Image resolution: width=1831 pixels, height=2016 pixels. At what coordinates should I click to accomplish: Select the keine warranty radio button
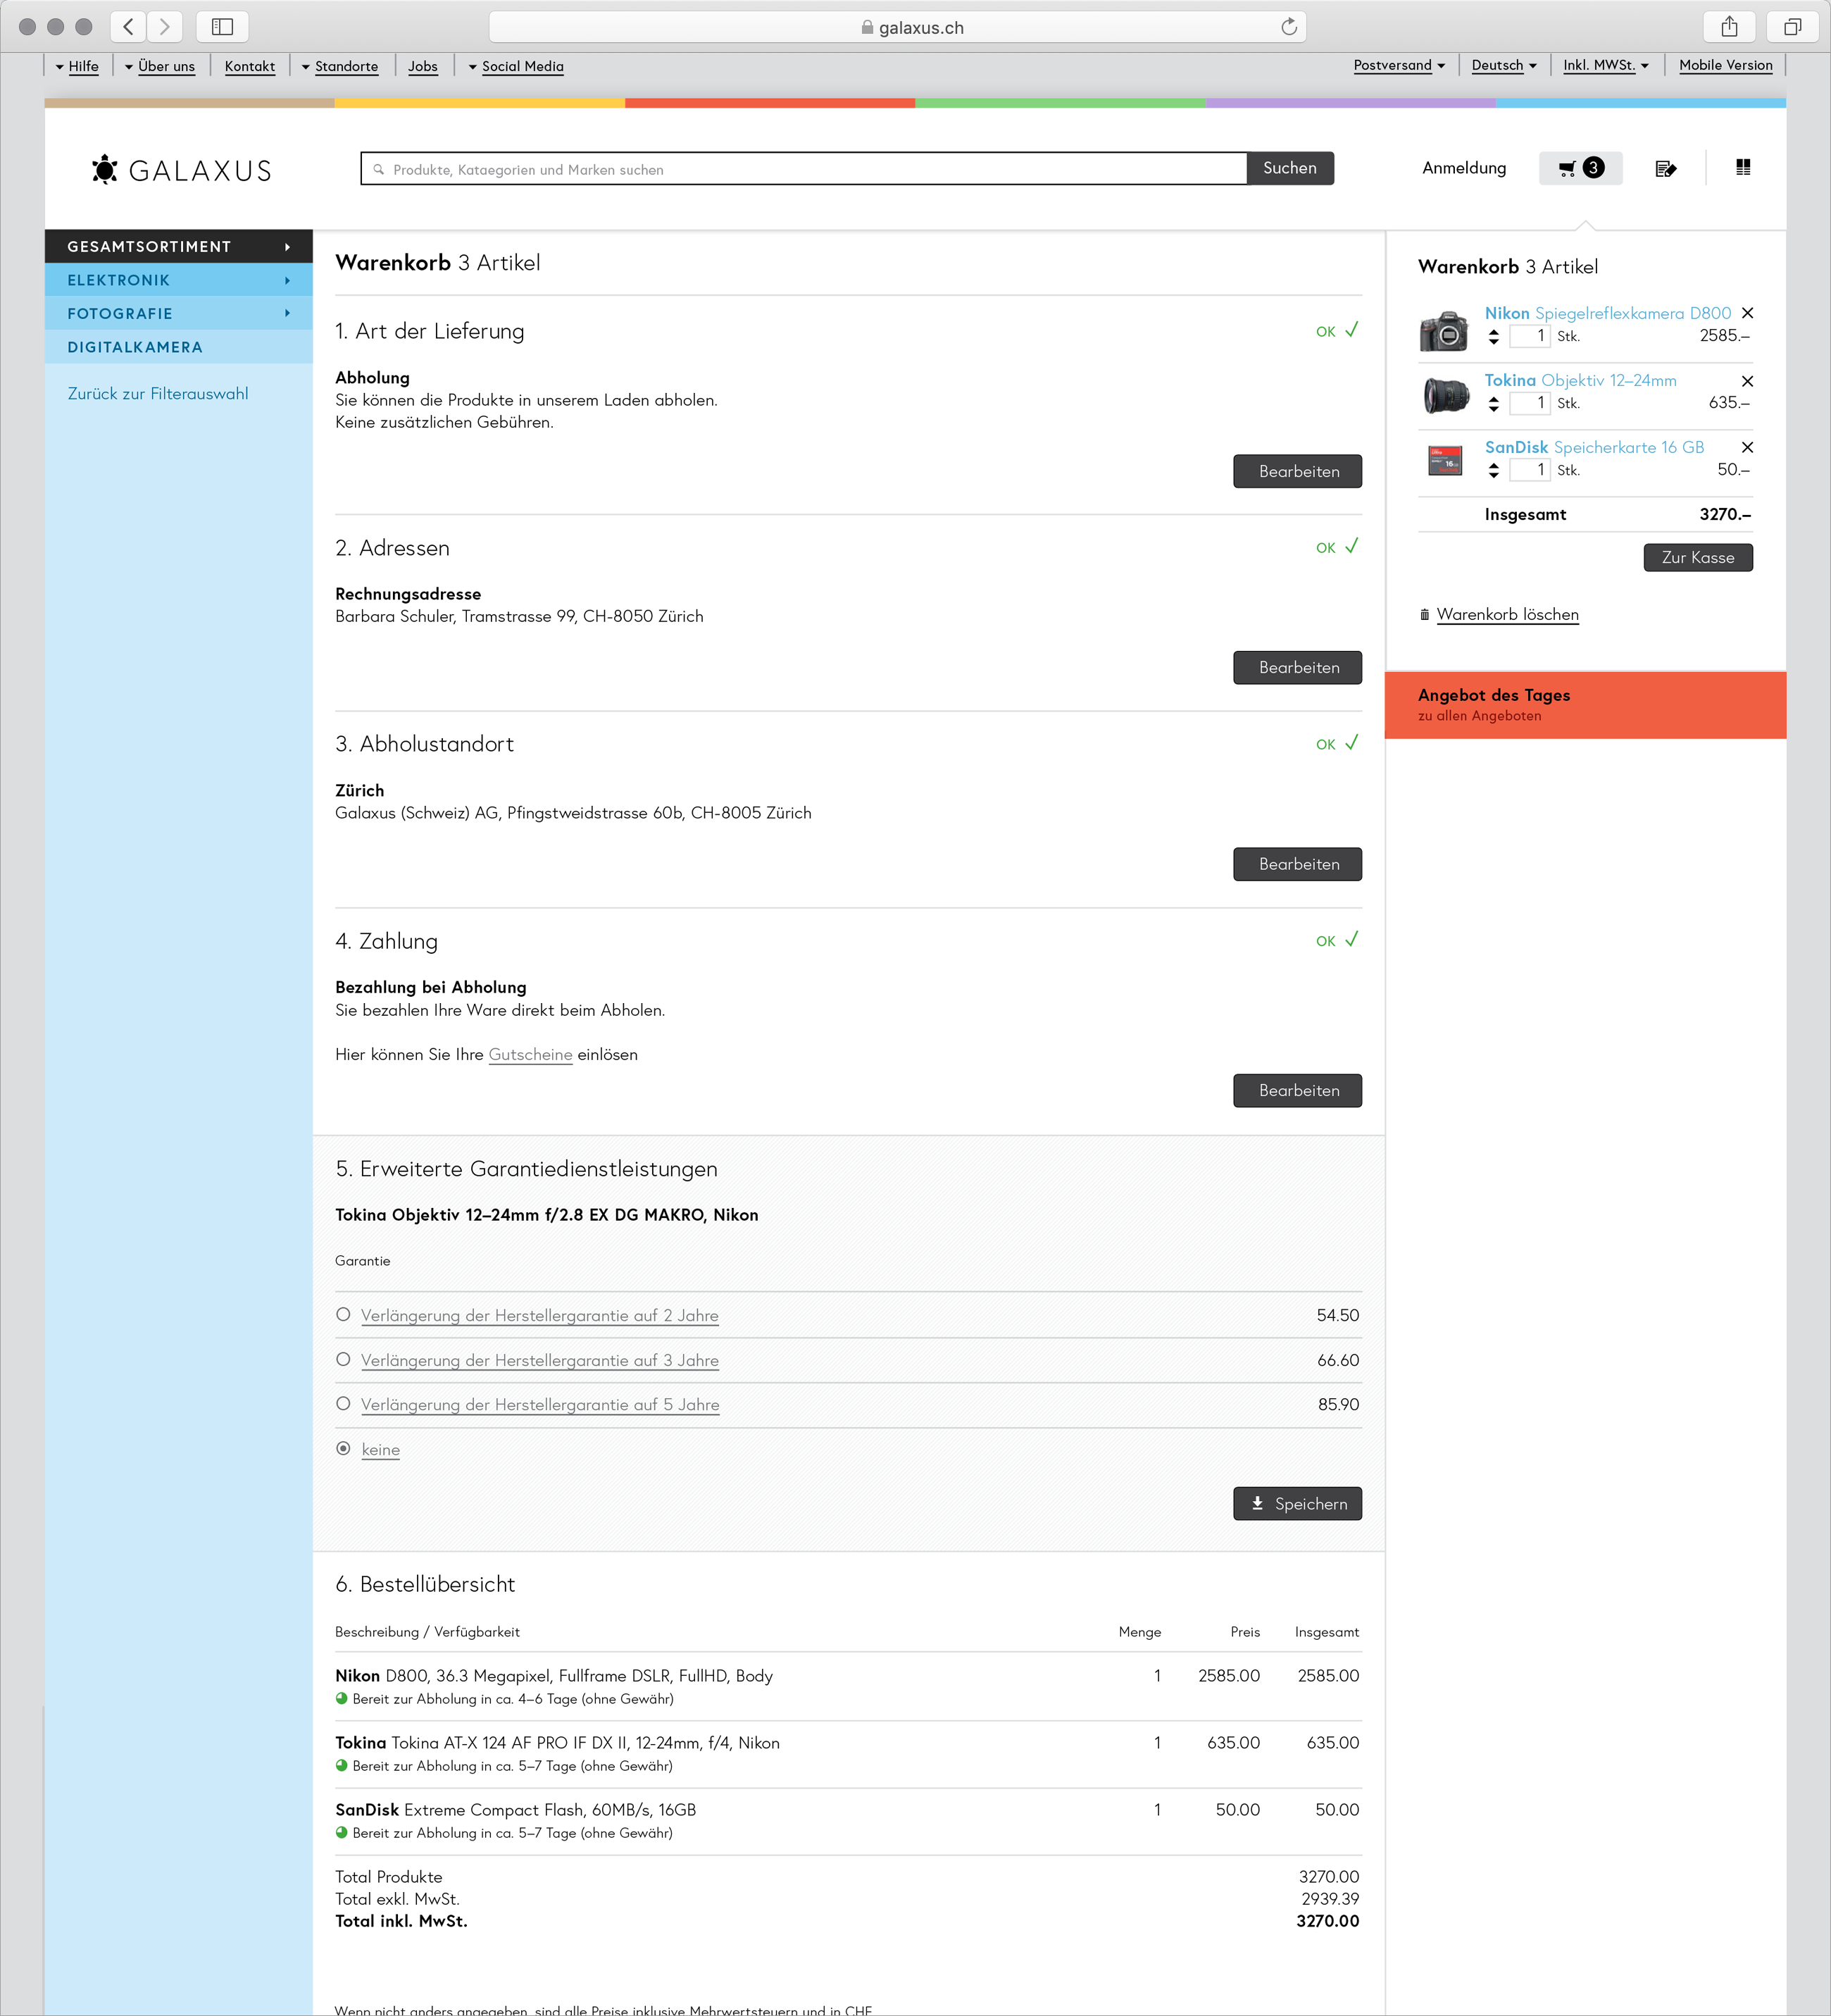click(x=343, y=1448)
